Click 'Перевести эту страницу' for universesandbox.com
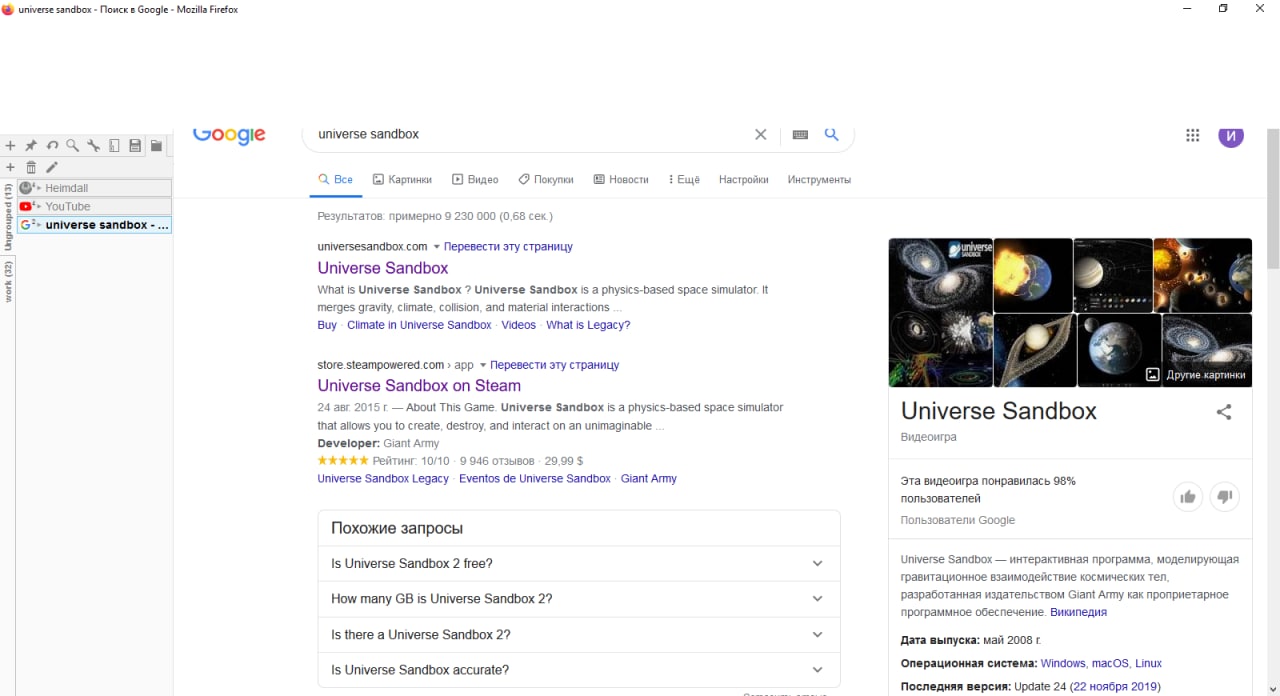This screenshot has height=696, width=1280. click(508, 247)
